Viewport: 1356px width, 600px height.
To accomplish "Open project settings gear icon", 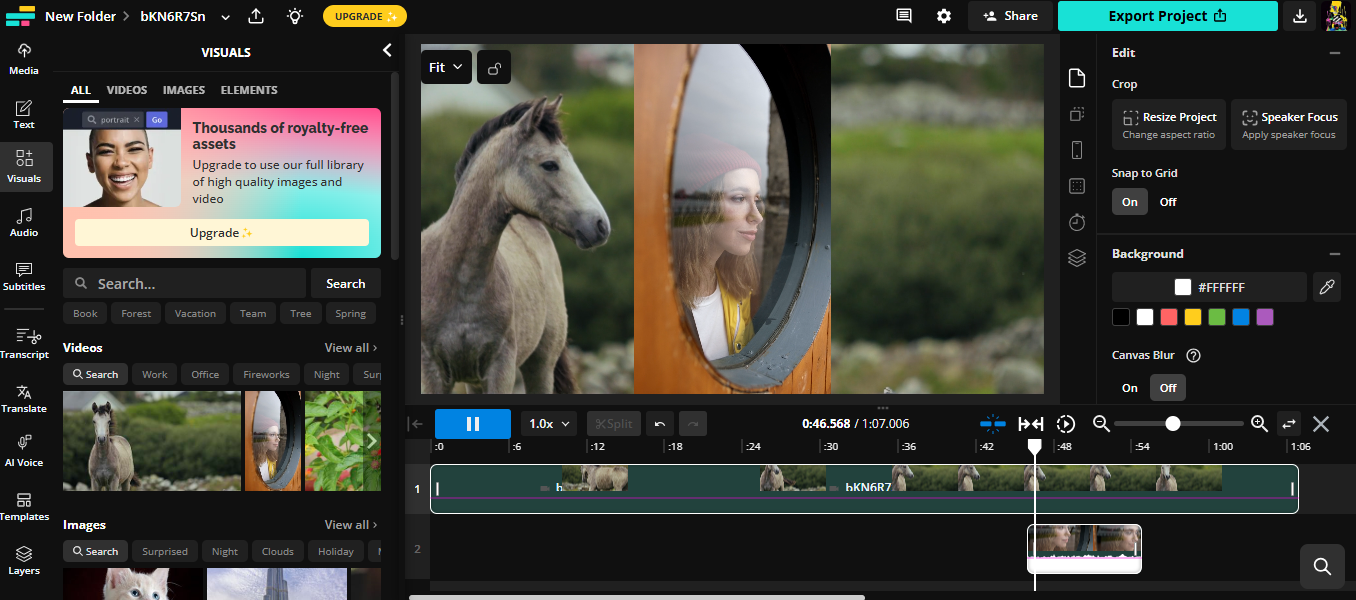I will 944,16.
